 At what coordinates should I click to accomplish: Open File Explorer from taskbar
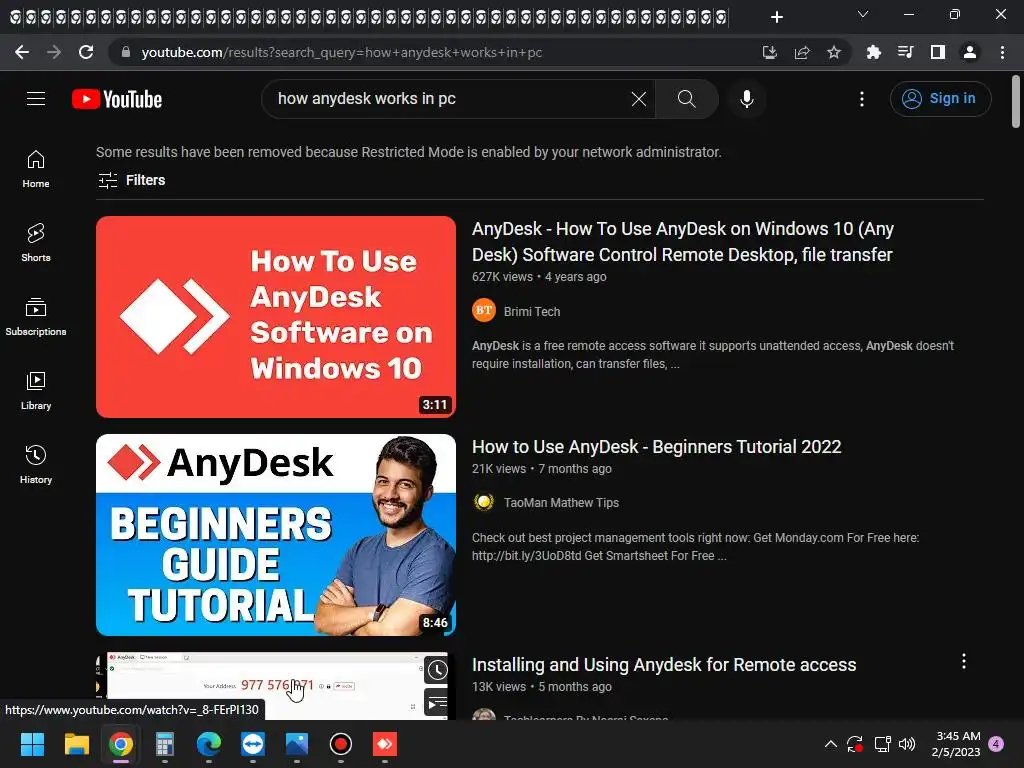(76, 744)
